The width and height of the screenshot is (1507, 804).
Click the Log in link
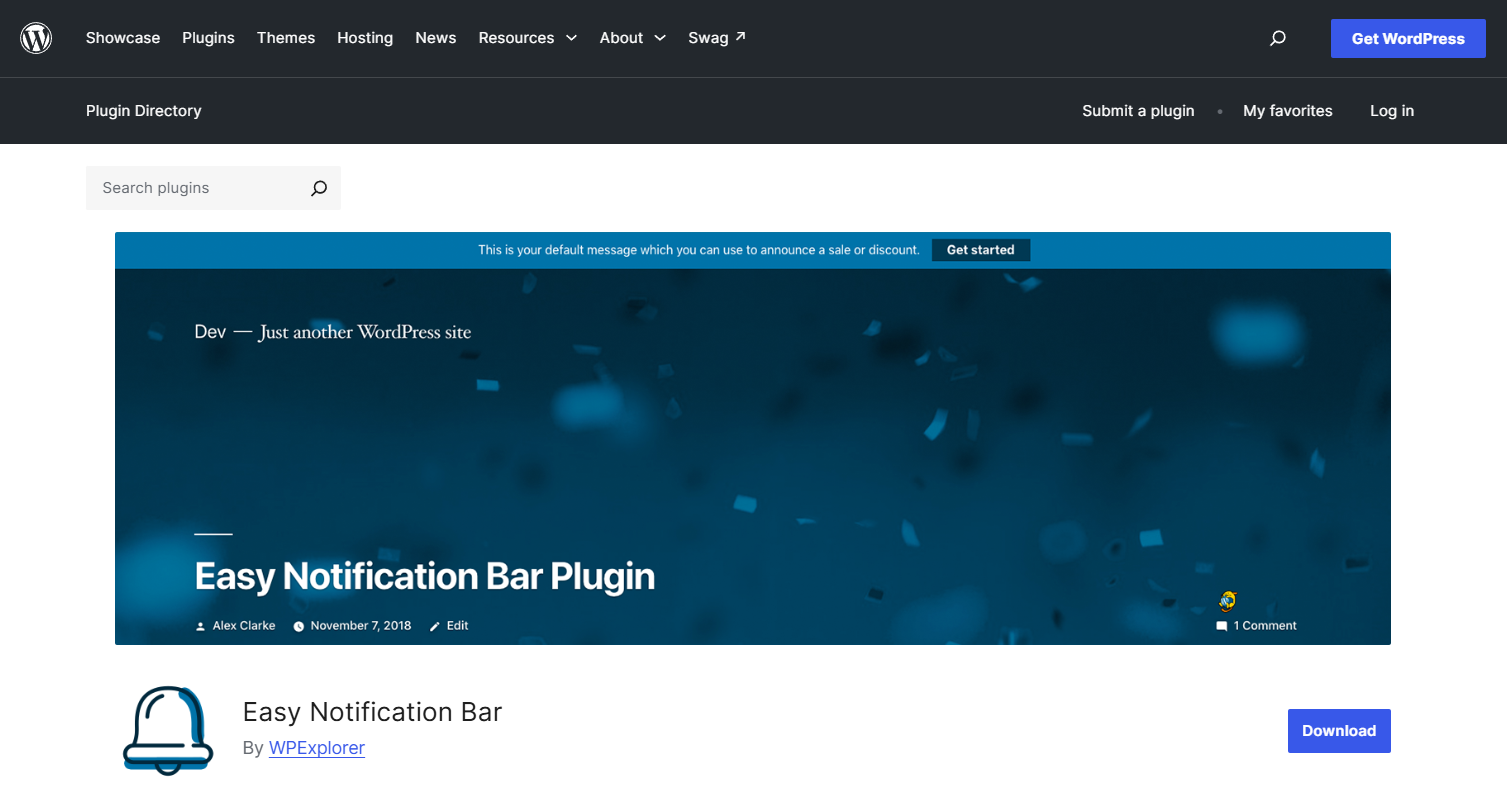[1392, 111]
